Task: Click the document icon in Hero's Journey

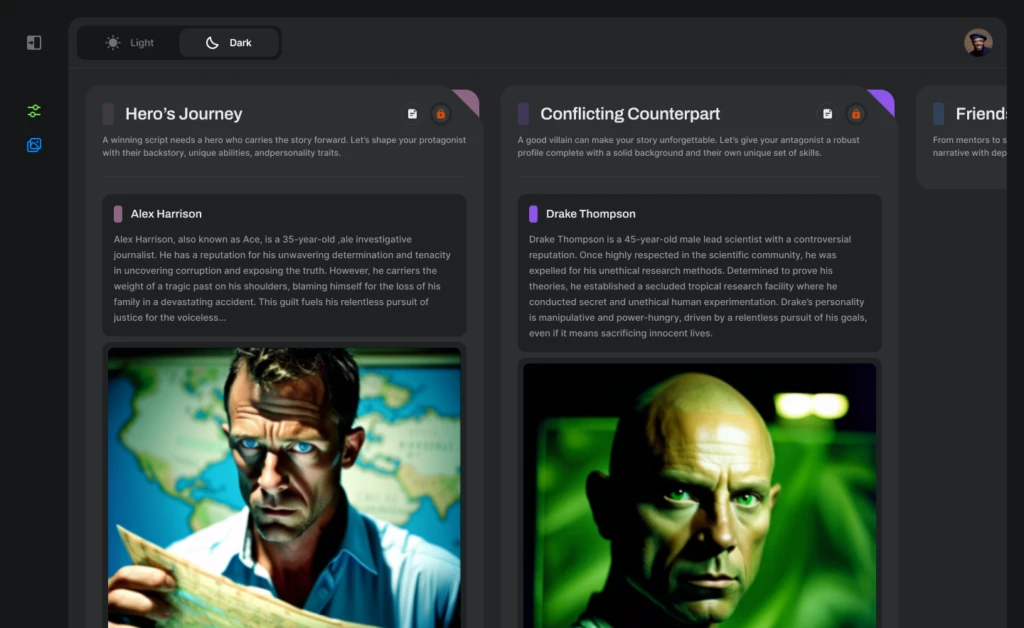Action: point(412,114)
